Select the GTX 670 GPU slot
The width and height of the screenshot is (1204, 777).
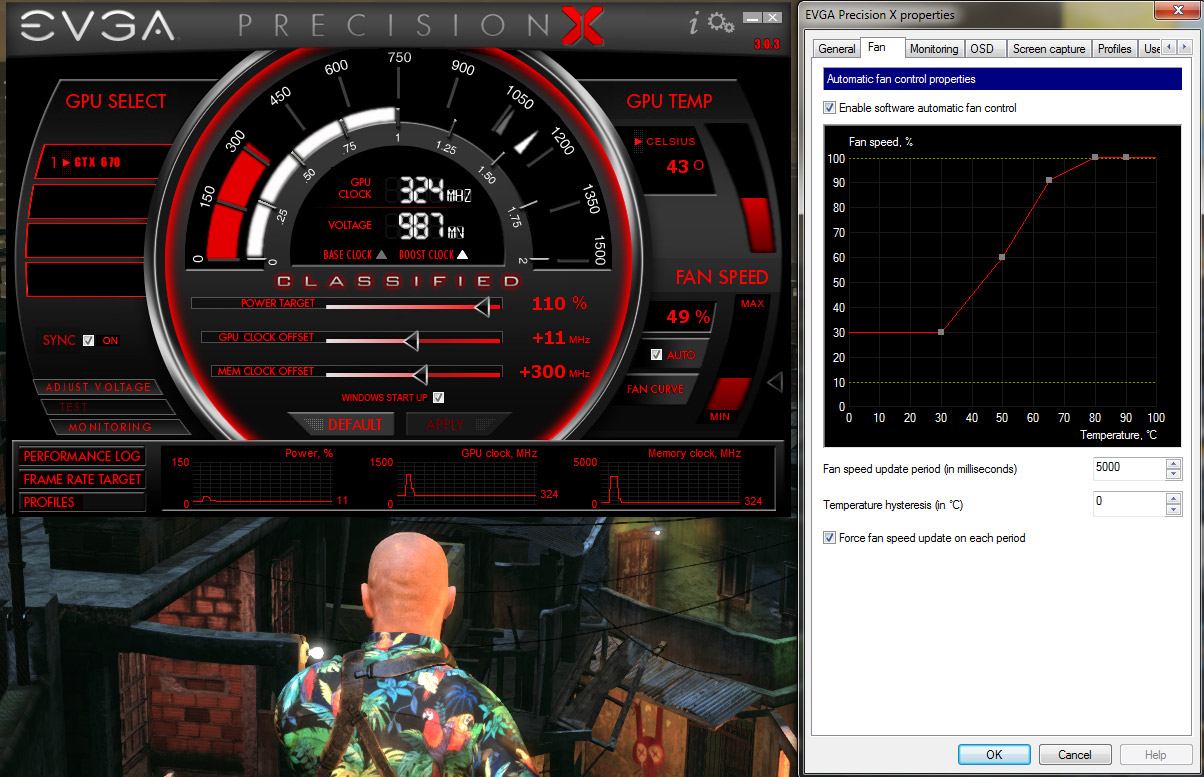point(98,161)
